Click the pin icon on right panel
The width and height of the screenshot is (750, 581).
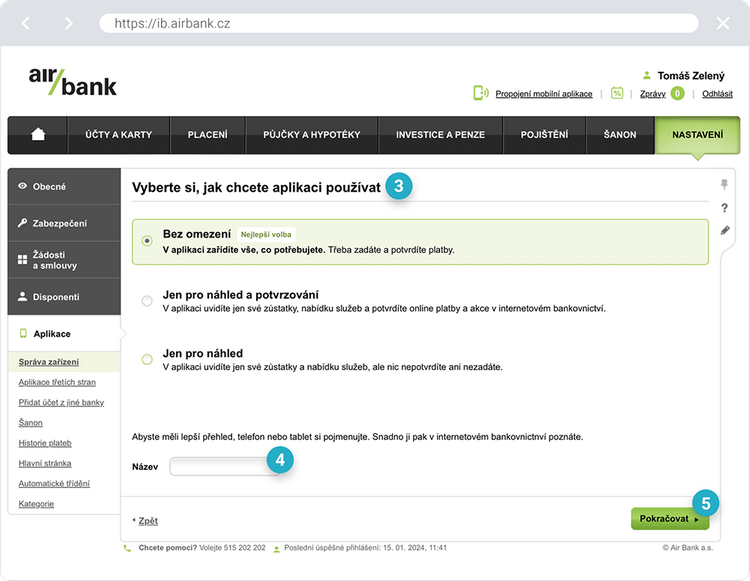pyautogui.click(x=725, y=185)
